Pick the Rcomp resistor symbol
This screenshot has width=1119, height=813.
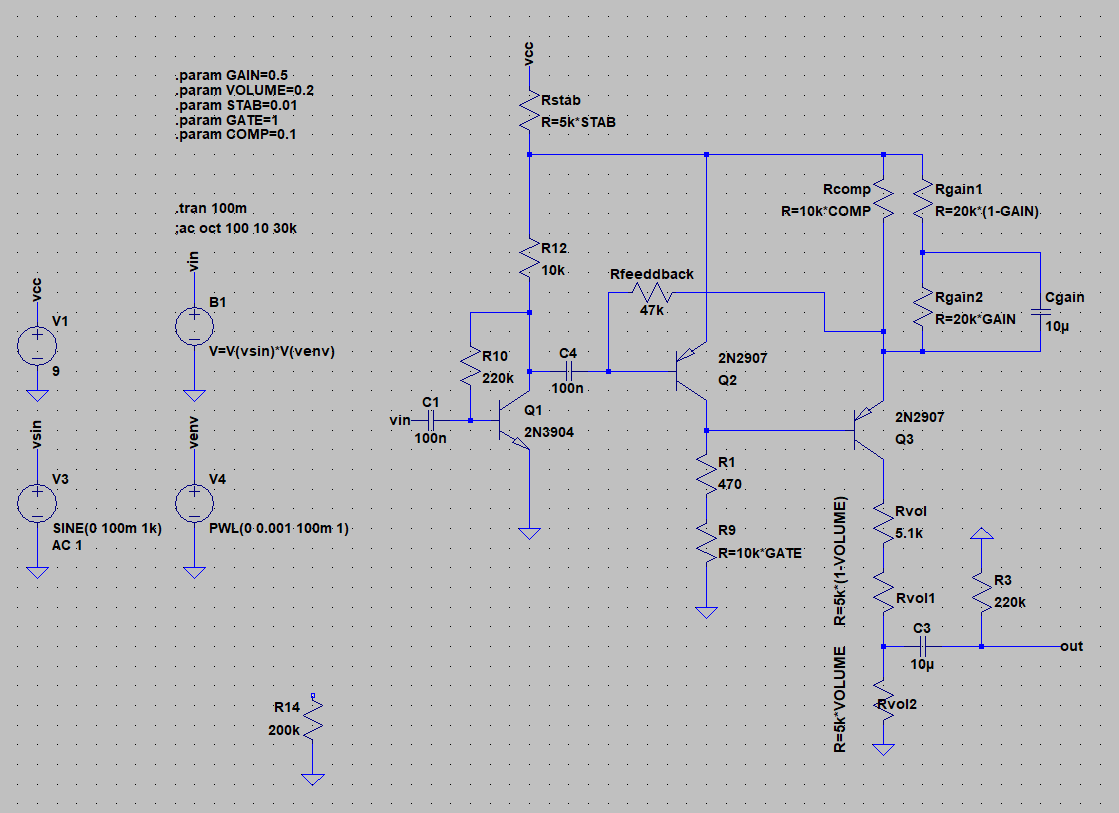[x=883, y=199]
